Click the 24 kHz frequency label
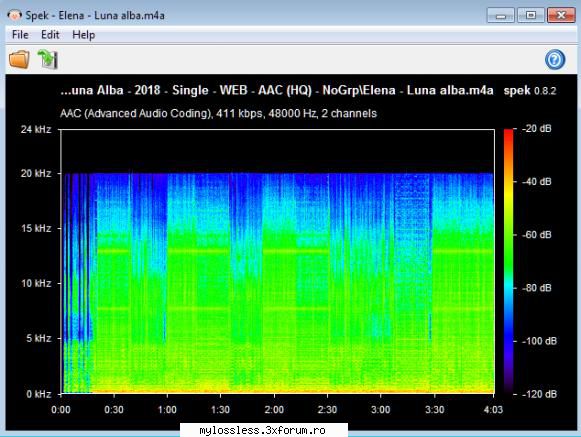 tap(36, 129)
